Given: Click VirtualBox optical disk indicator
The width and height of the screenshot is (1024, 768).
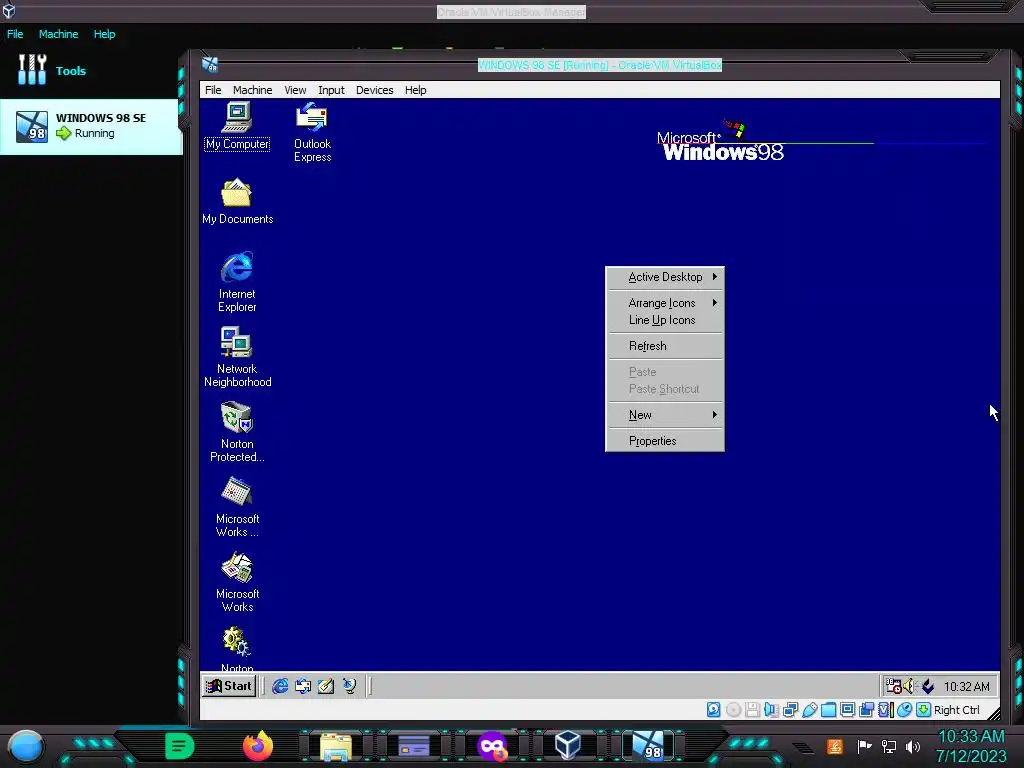Looking at the screenshot, I should click(733, 710).
